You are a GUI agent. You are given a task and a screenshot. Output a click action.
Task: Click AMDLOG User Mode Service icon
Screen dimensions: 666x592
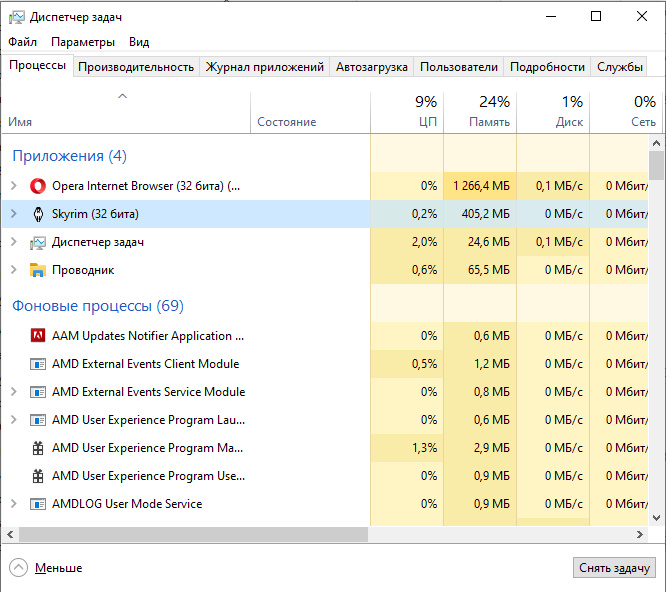click(x=38, y=504)
